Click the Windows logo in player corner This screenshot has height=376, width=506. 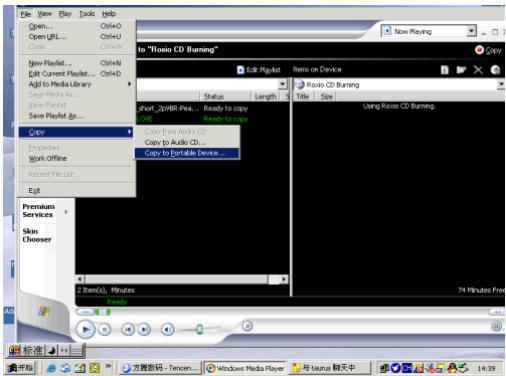click(x=44, y=312)
